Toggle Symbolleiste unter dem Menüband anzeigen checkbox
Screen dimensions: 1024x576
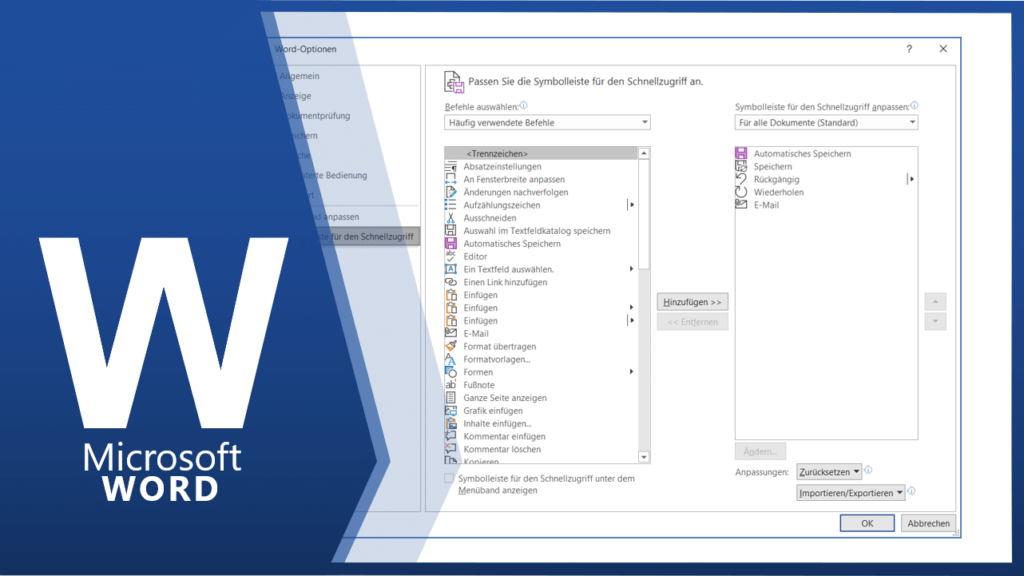click(449, 479)
